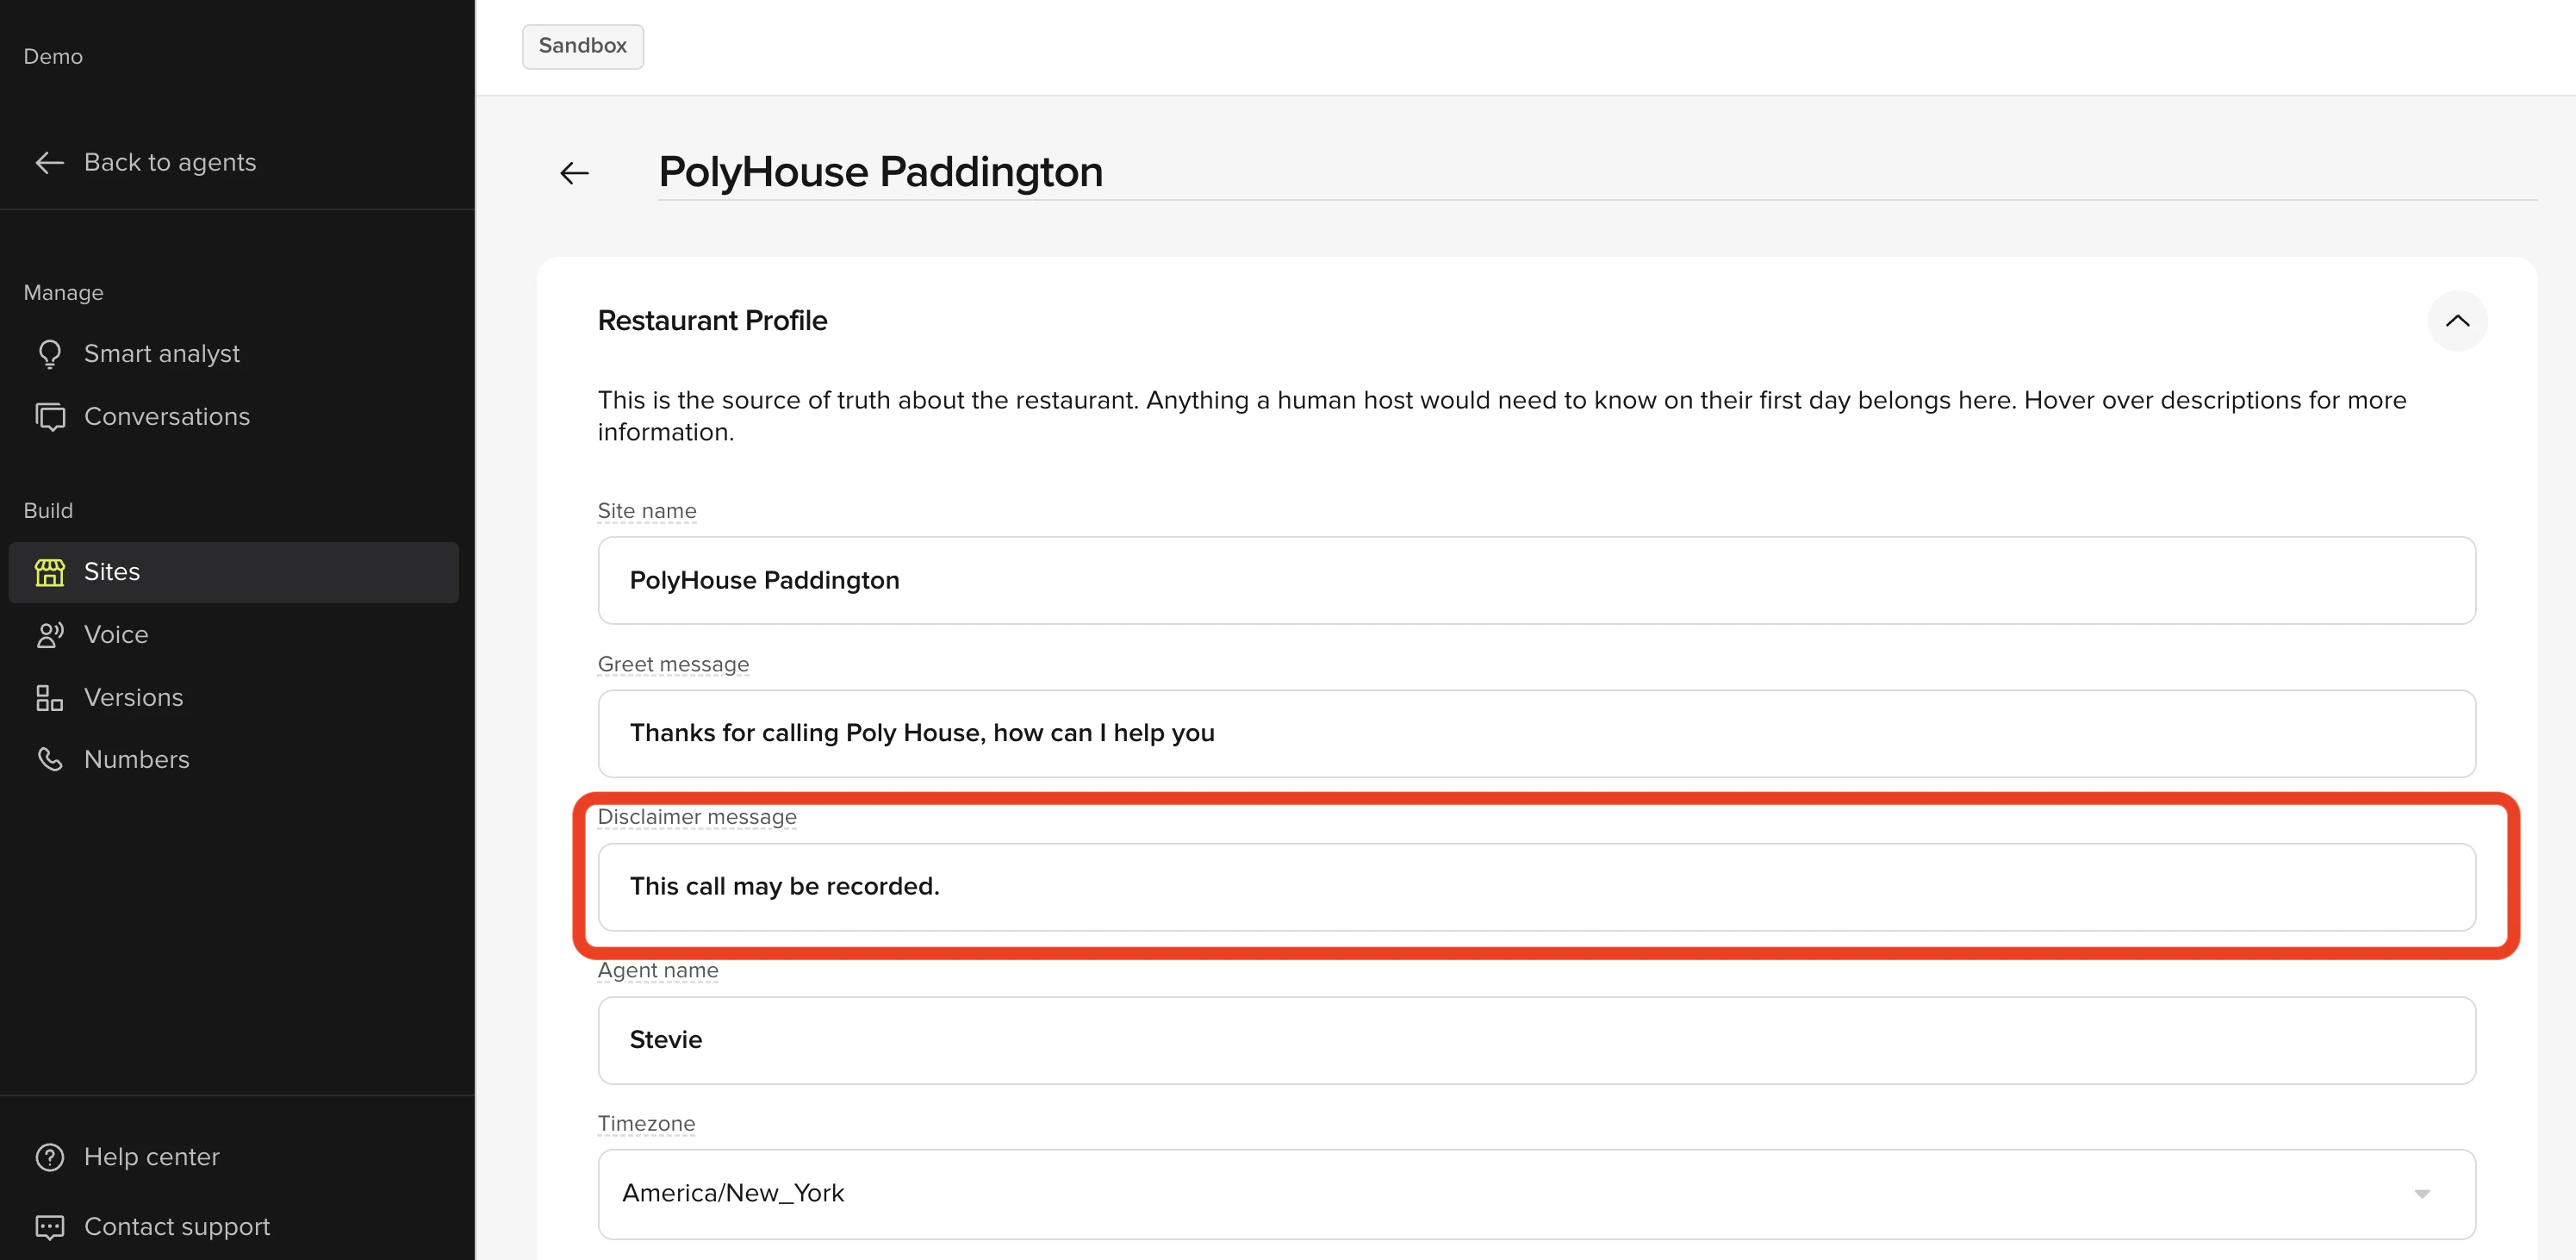Edit the Agent name Stevie field
This screenshot has height=1260, width=2576.
click(1536, 1040)
